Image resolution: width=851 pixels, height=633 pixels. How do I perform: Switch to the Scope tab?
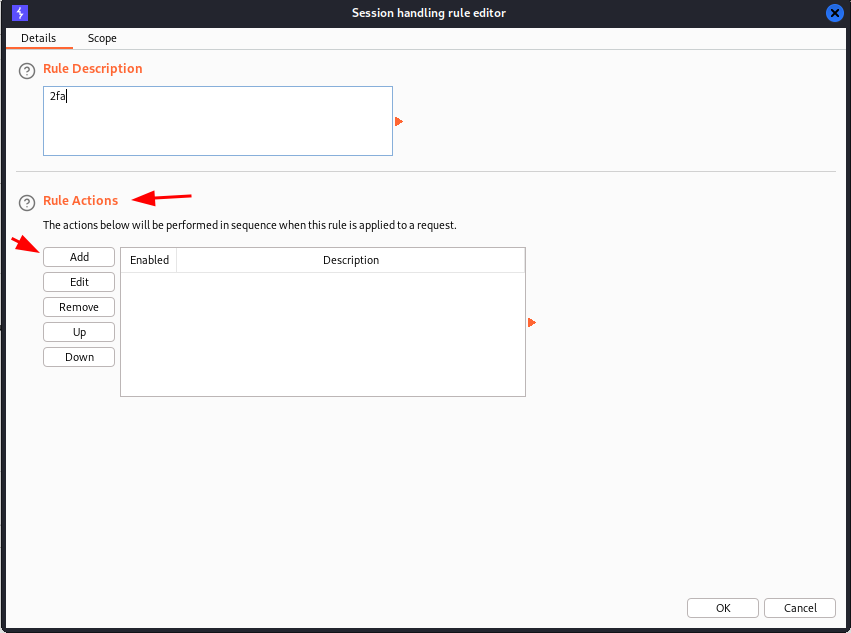point(102,38)
